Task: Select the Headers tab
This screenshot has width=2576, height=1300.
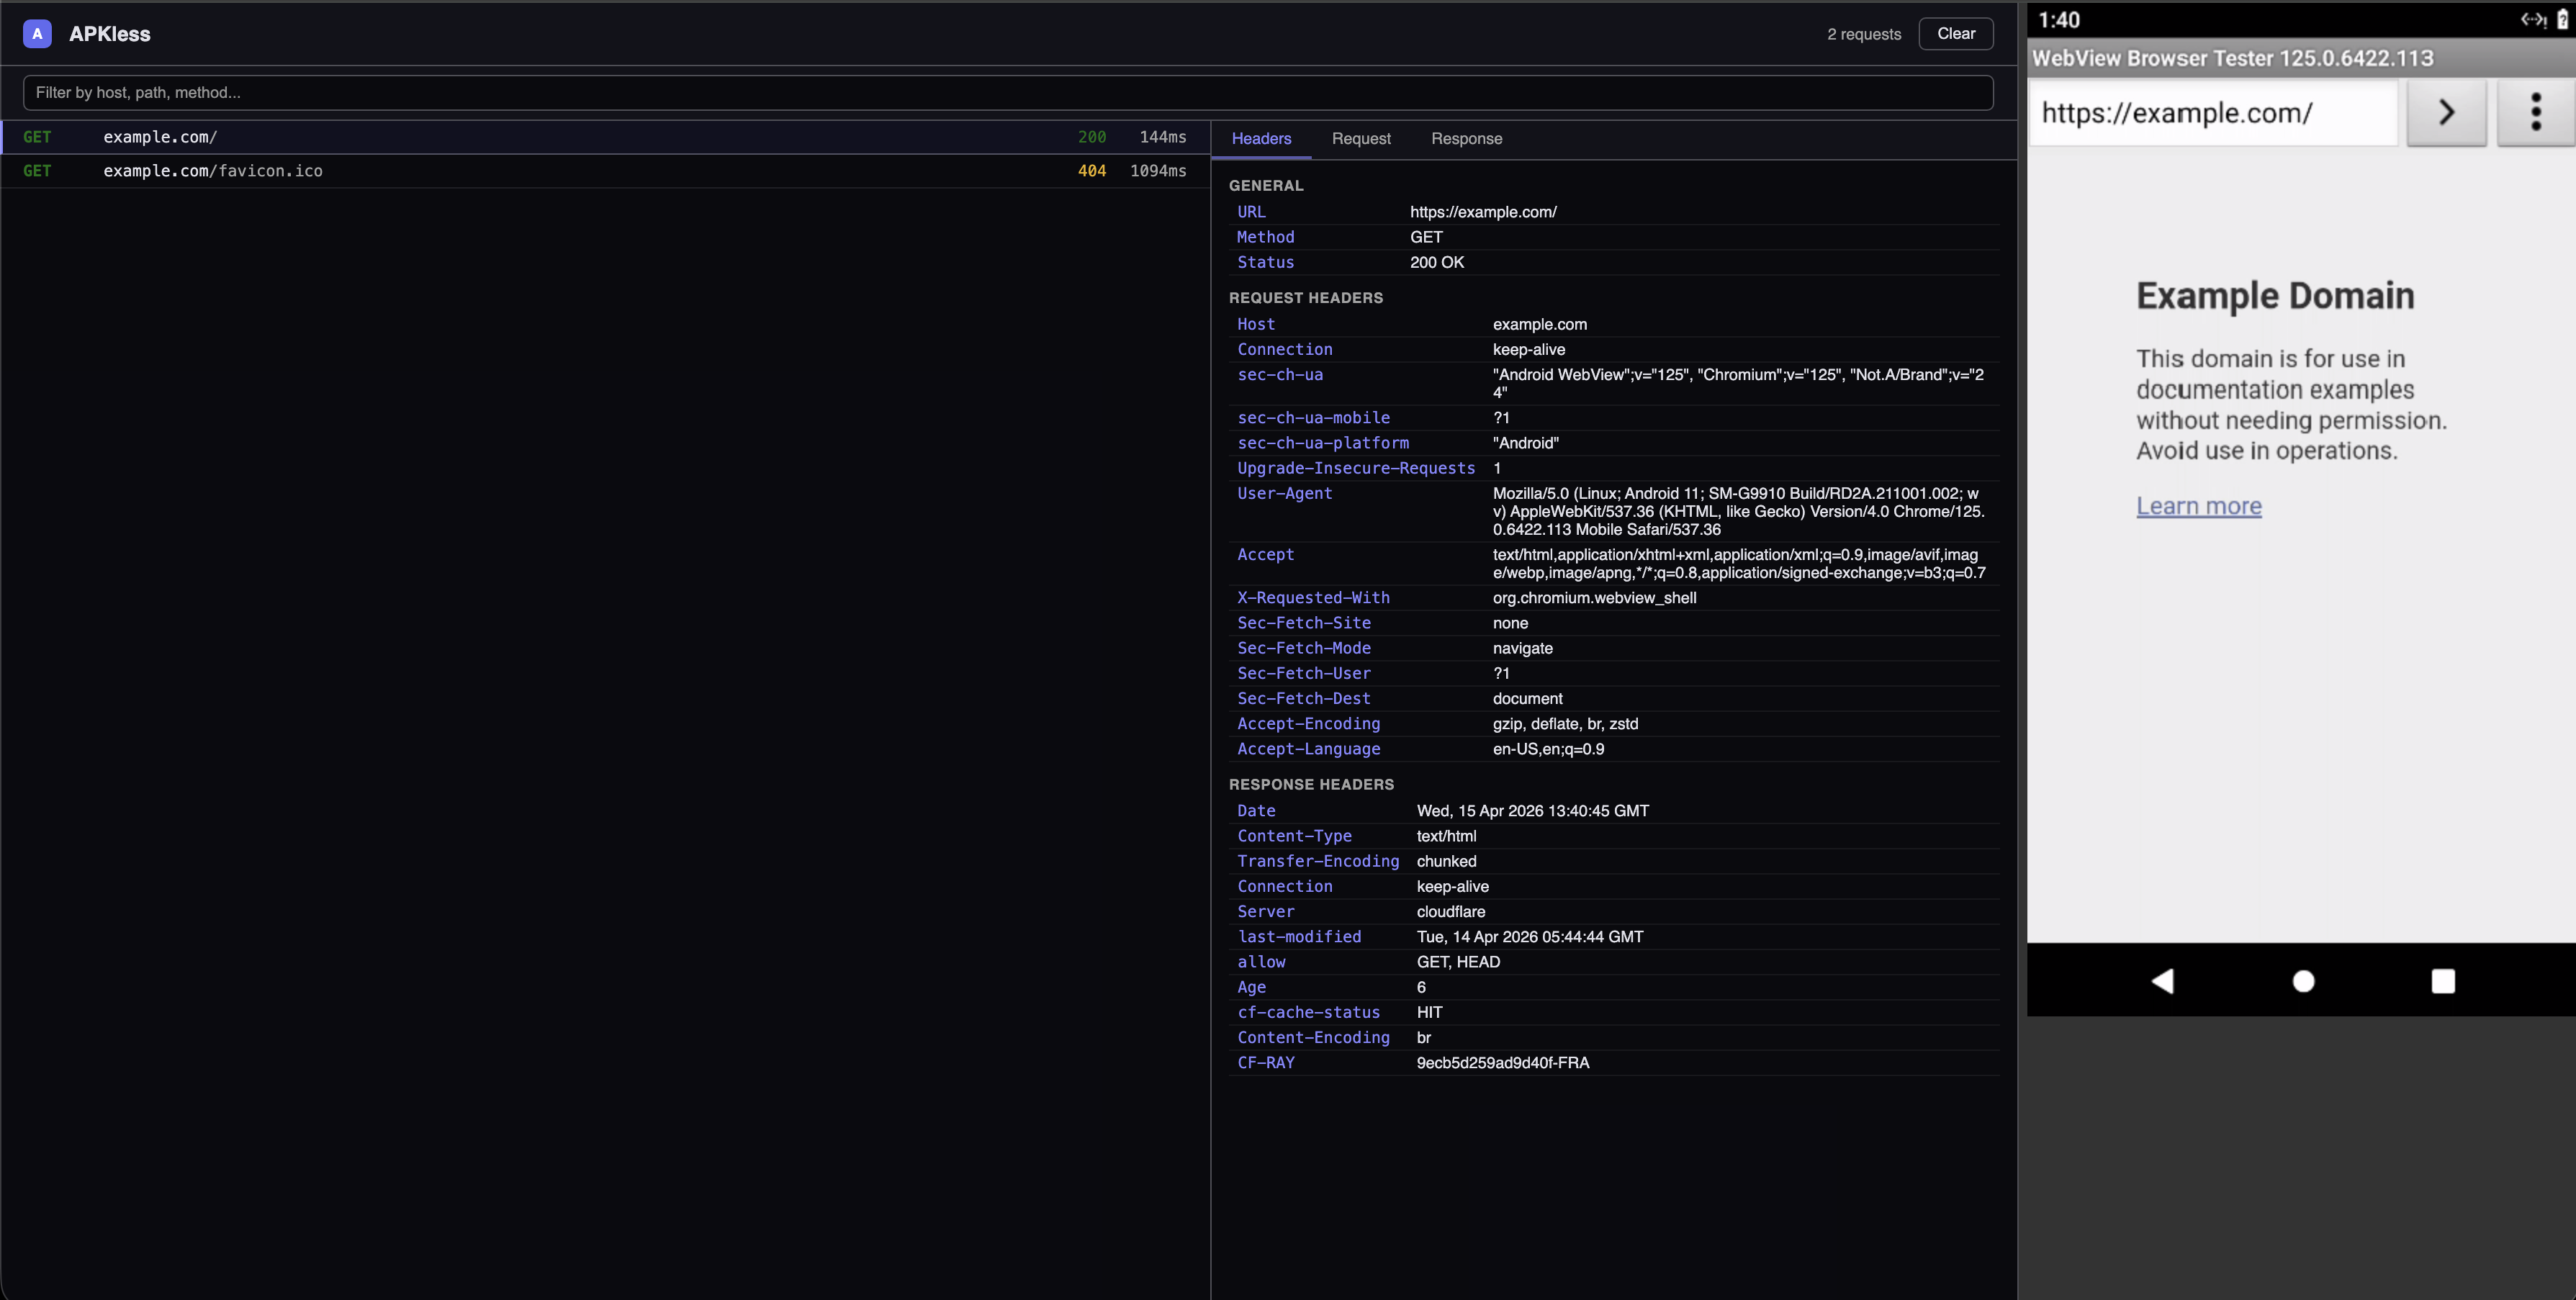Action: click(x=1261, y=139)
